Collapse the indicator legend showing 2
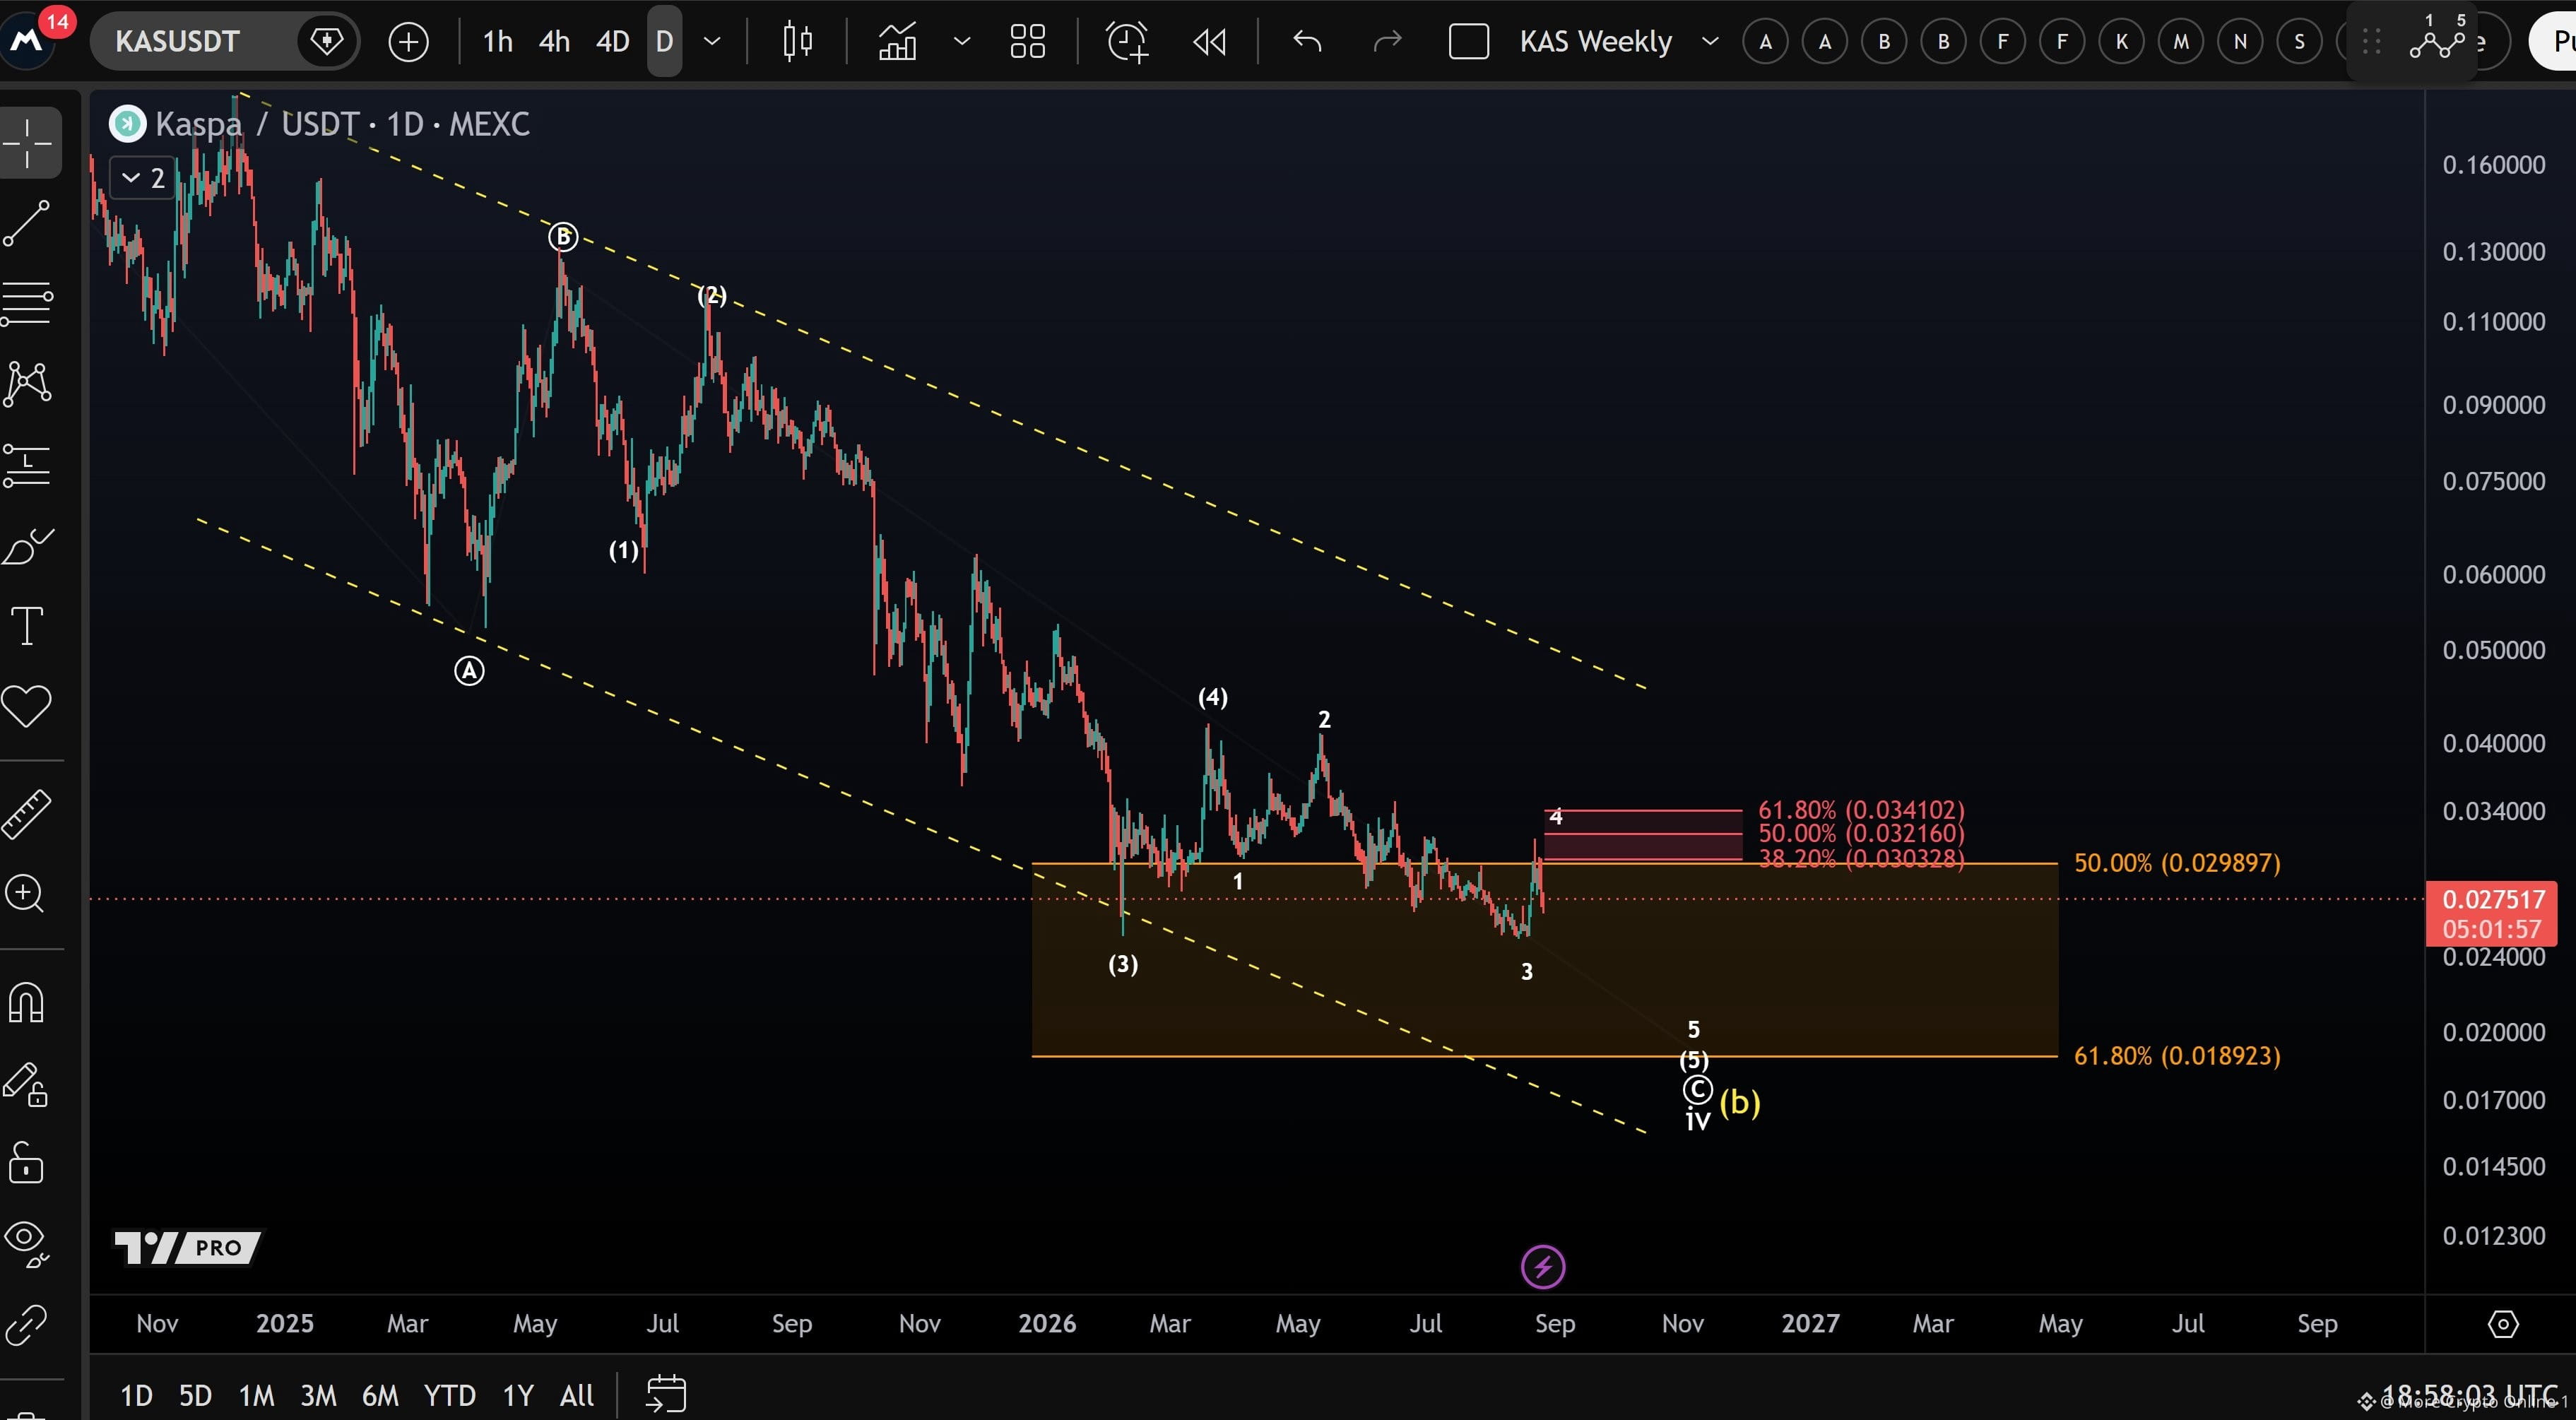 coord(143,178)
